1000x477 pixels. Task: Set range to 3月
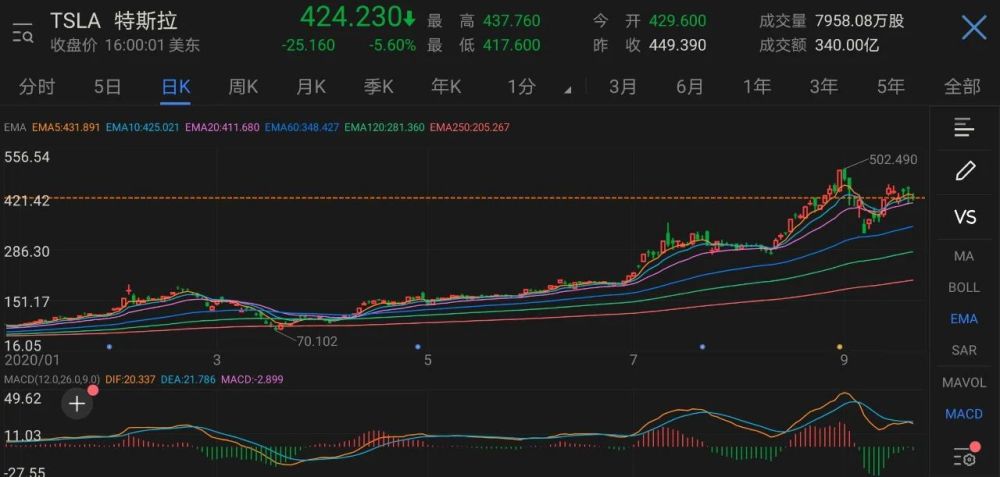coord(622,87)
